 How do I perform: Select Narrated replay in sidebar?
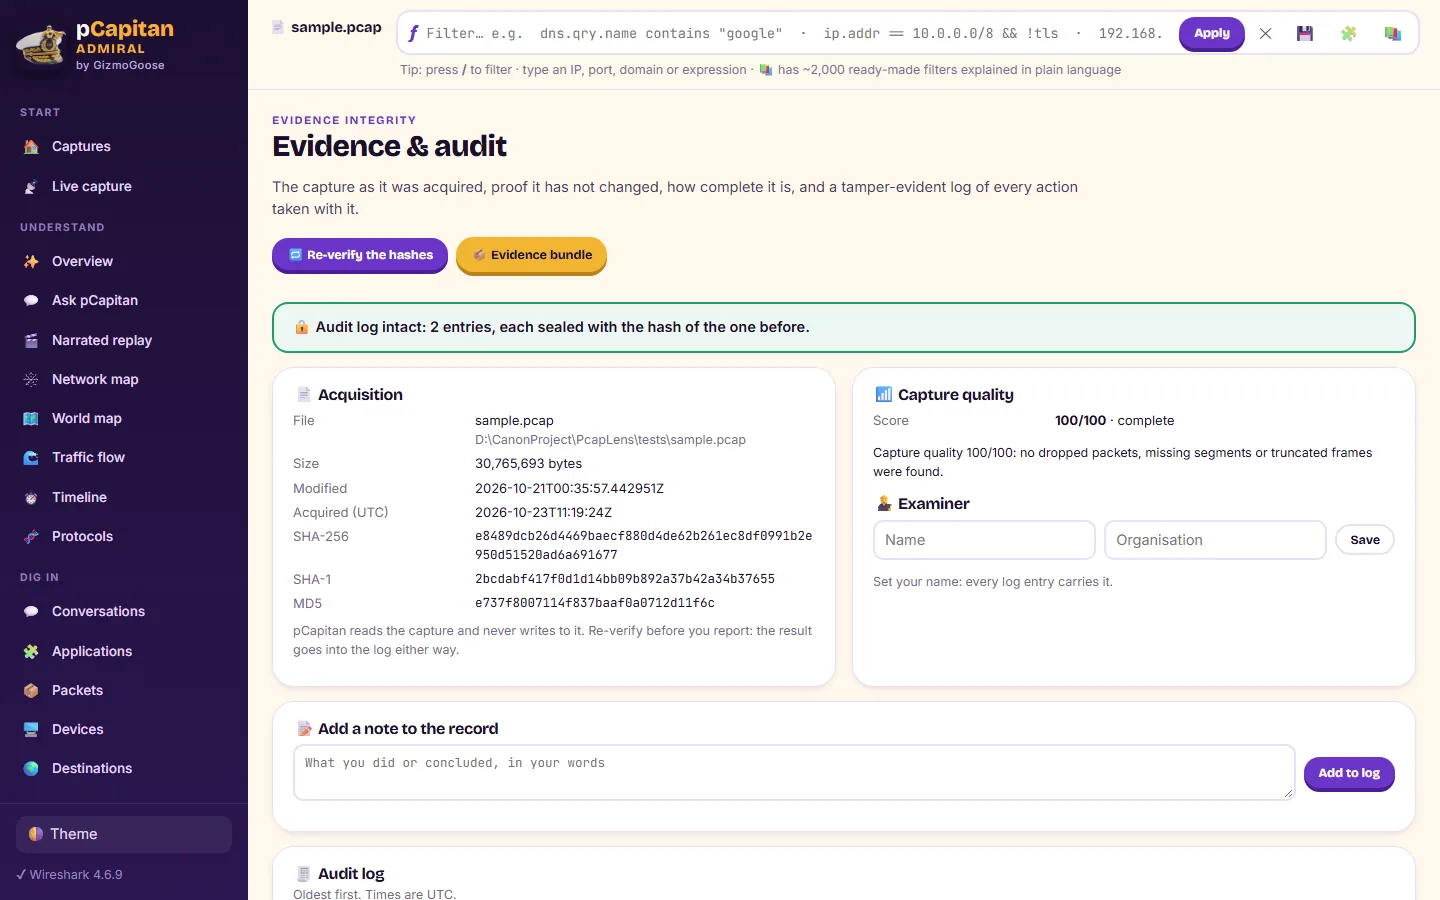click(124, 341)
